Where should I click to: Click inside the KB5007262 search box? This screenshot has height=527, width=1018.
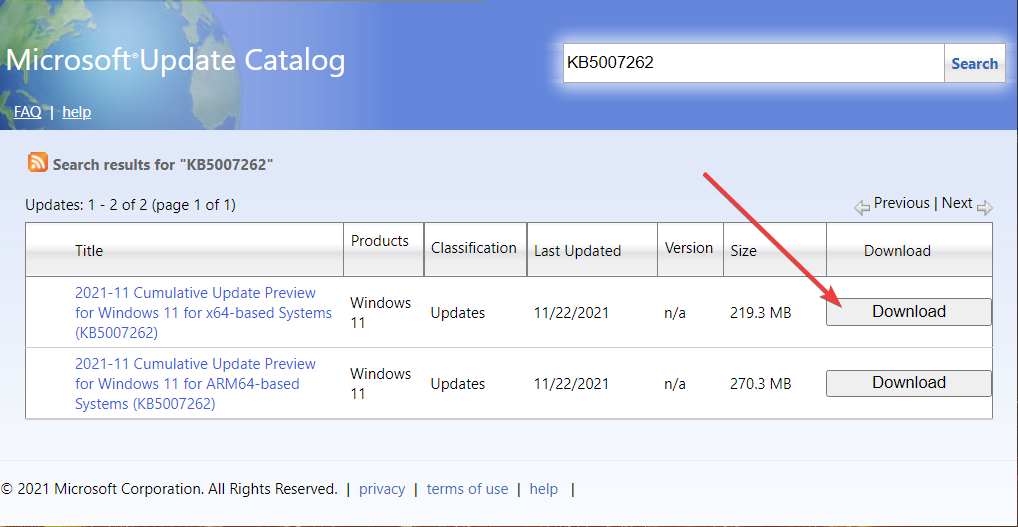[x=752, y=63]
